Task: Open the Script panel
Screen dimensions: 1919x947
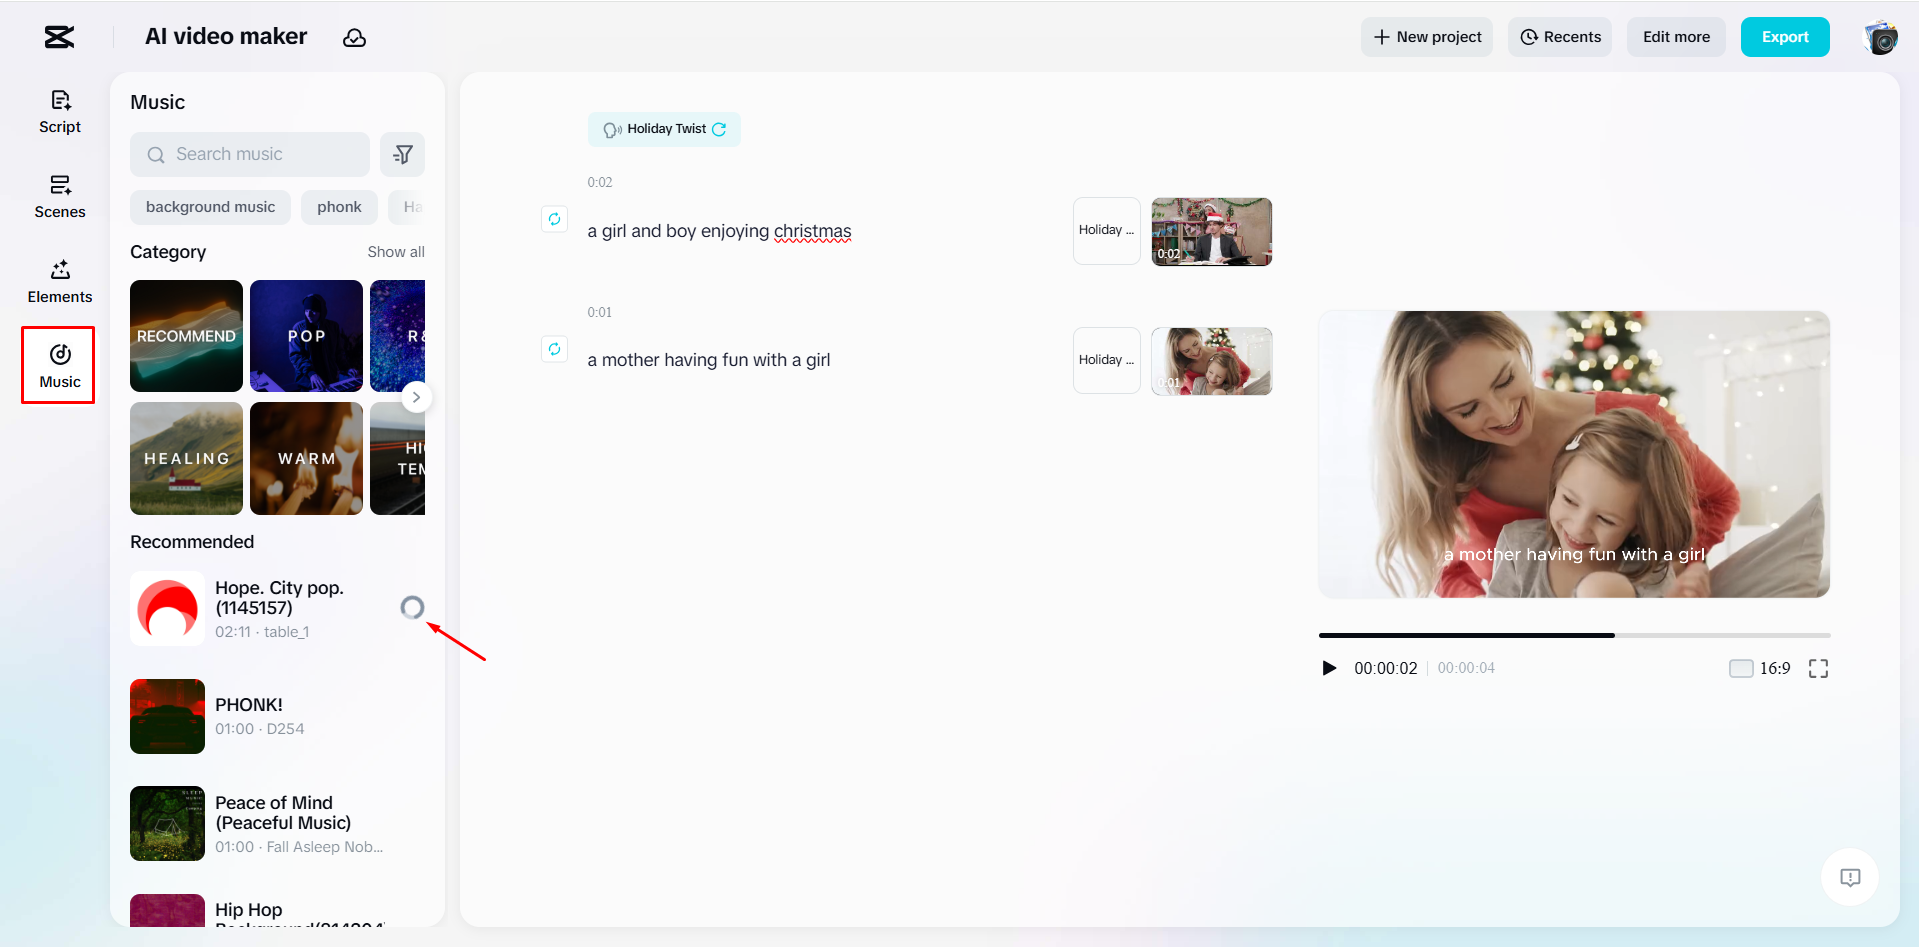Action: point(60,112)
